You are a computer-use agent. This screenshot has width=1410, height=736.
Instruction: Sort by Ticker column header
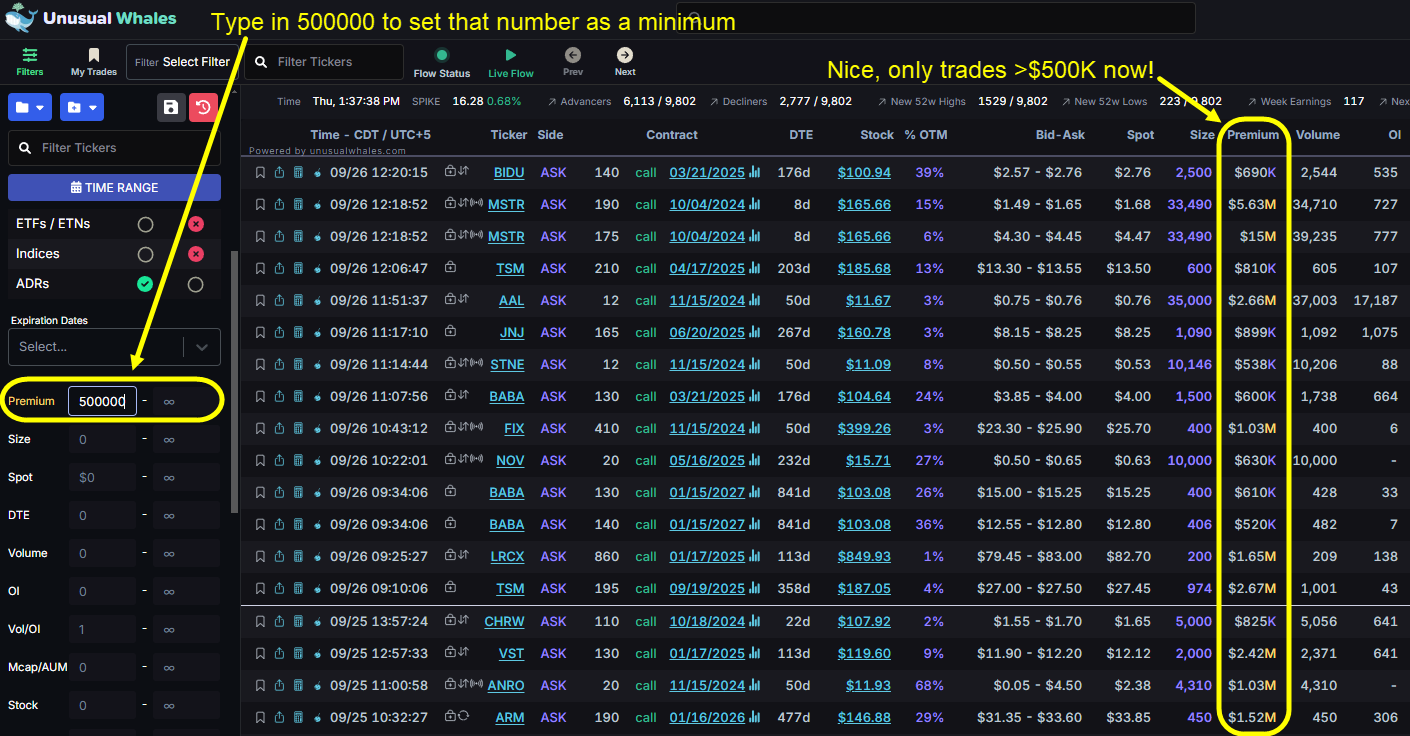(509, 135)
